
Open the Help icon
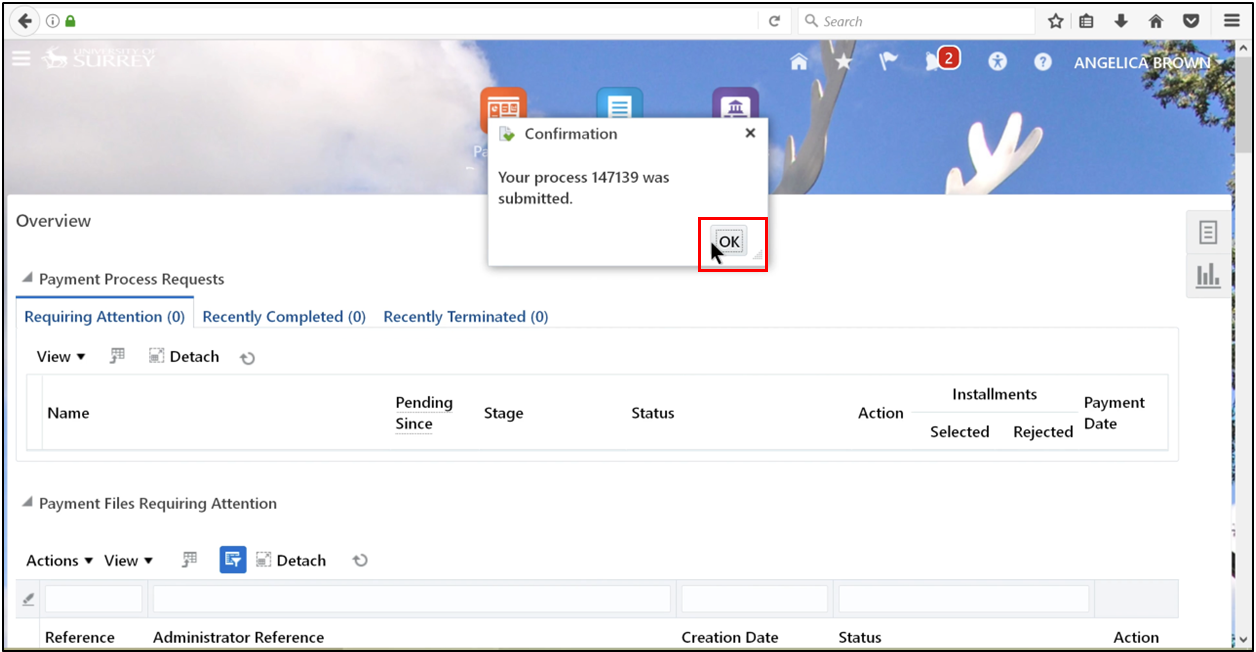coord(1042,62)
